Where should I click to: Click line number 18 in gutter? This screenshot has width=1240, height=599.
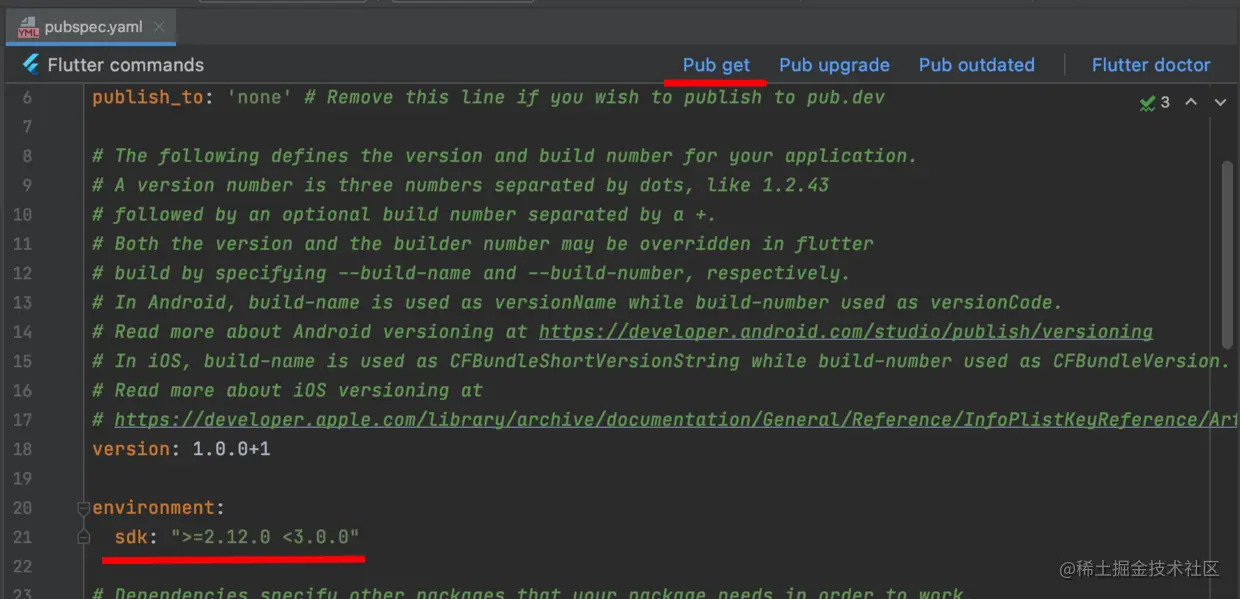click(x=22, y=449)
